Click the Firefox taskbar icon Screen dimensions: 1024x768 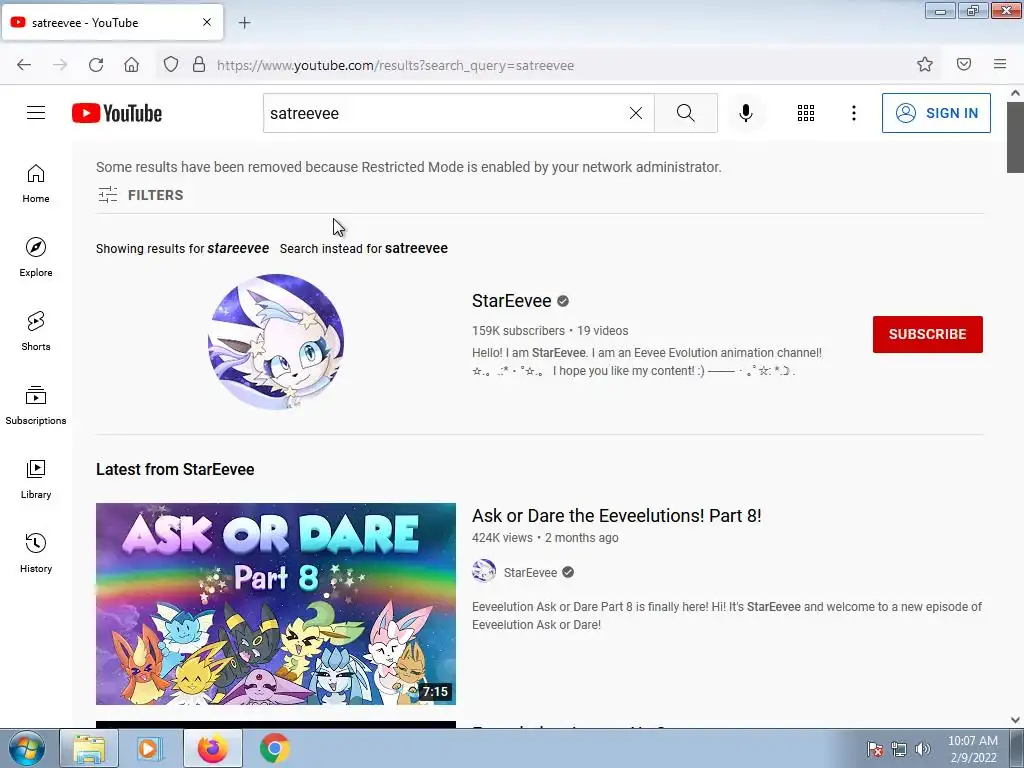coord(213,748)
